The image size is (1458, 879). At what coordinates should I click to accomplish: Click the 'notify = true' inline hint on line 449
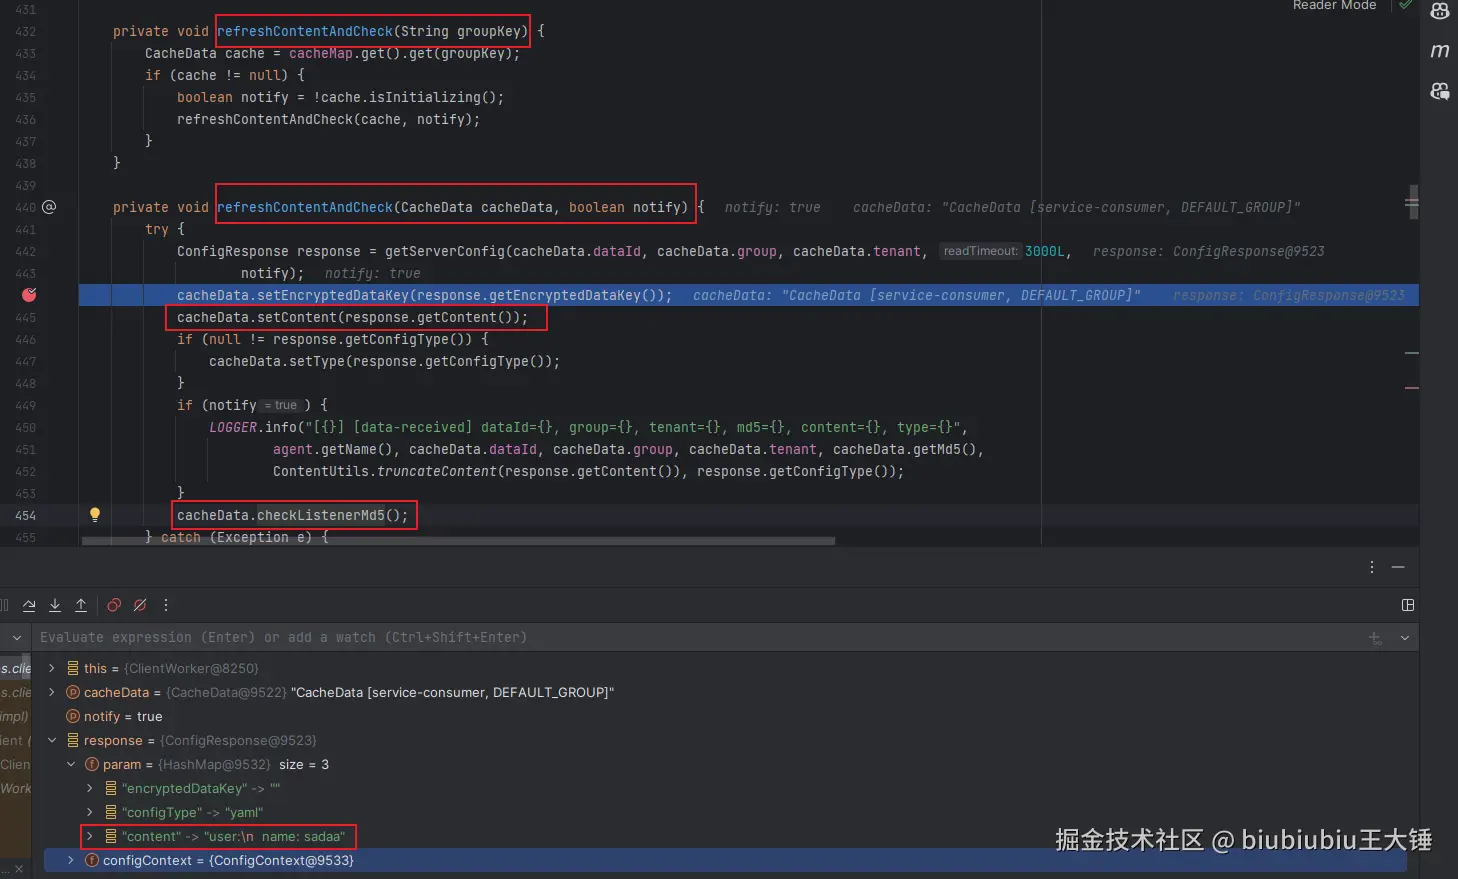coord(282,405)
